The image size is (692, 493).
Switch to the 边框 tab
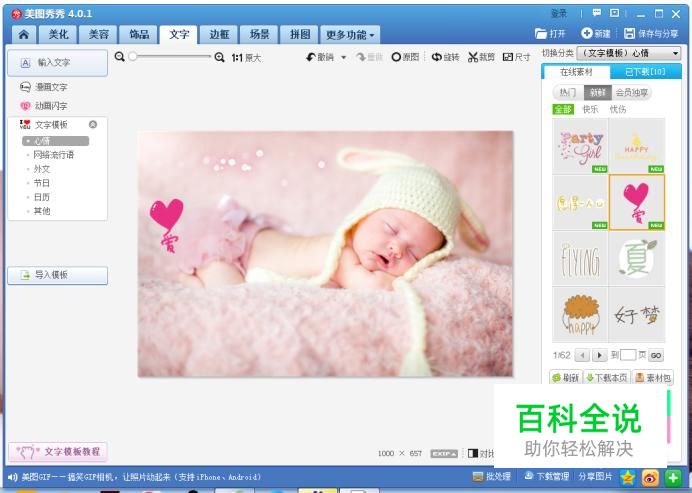click(219, 34)
